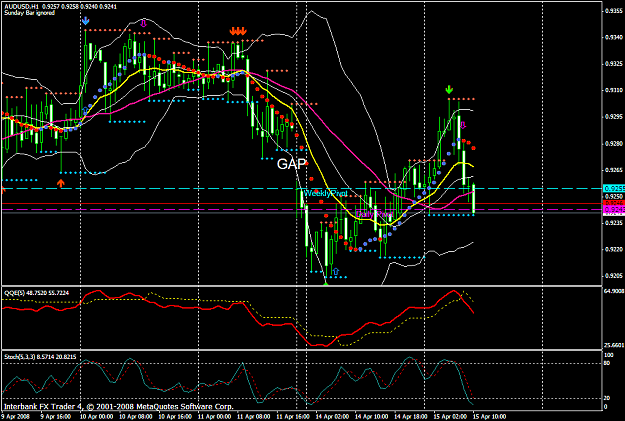This screenshot has height=421, width=625.
Task: Click the '14 Apr 10:00' time axis label
Action: [x=371, y=417]
